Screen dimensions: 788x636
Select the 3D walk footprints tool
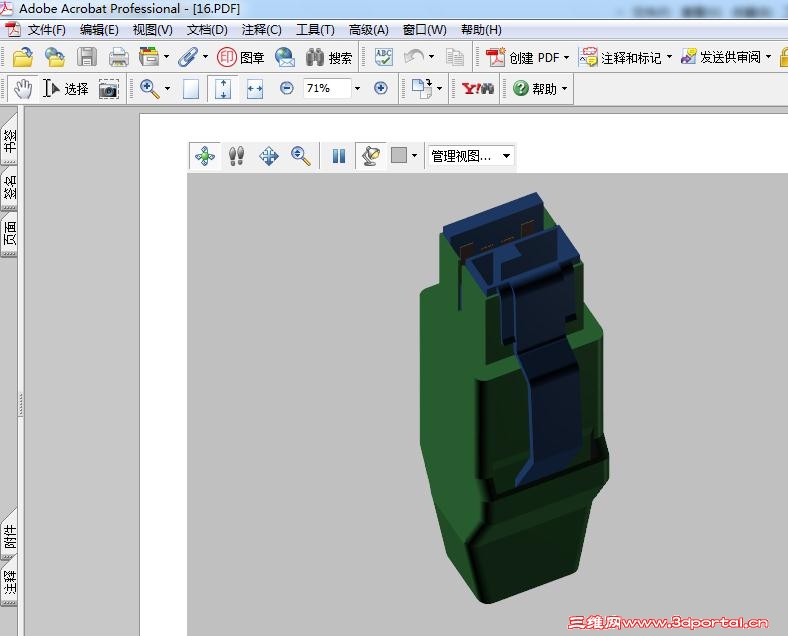pyautogui.click(x=236, y=156)
